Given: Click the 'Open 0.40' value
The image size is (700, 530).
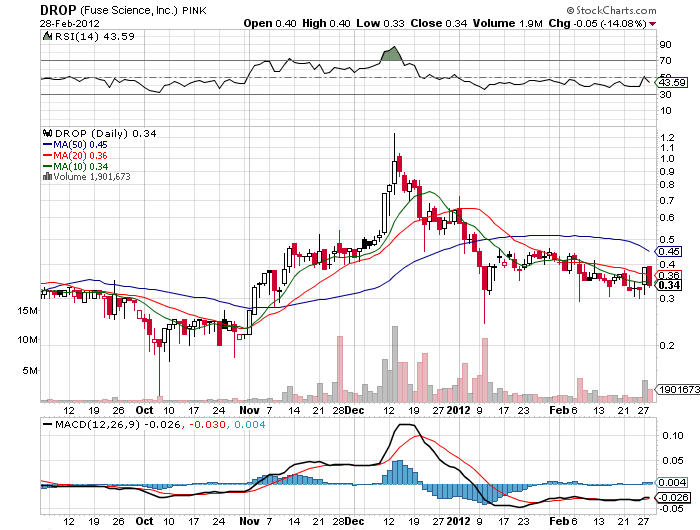Looking at the screenshot, I should (x=270, y=24).
